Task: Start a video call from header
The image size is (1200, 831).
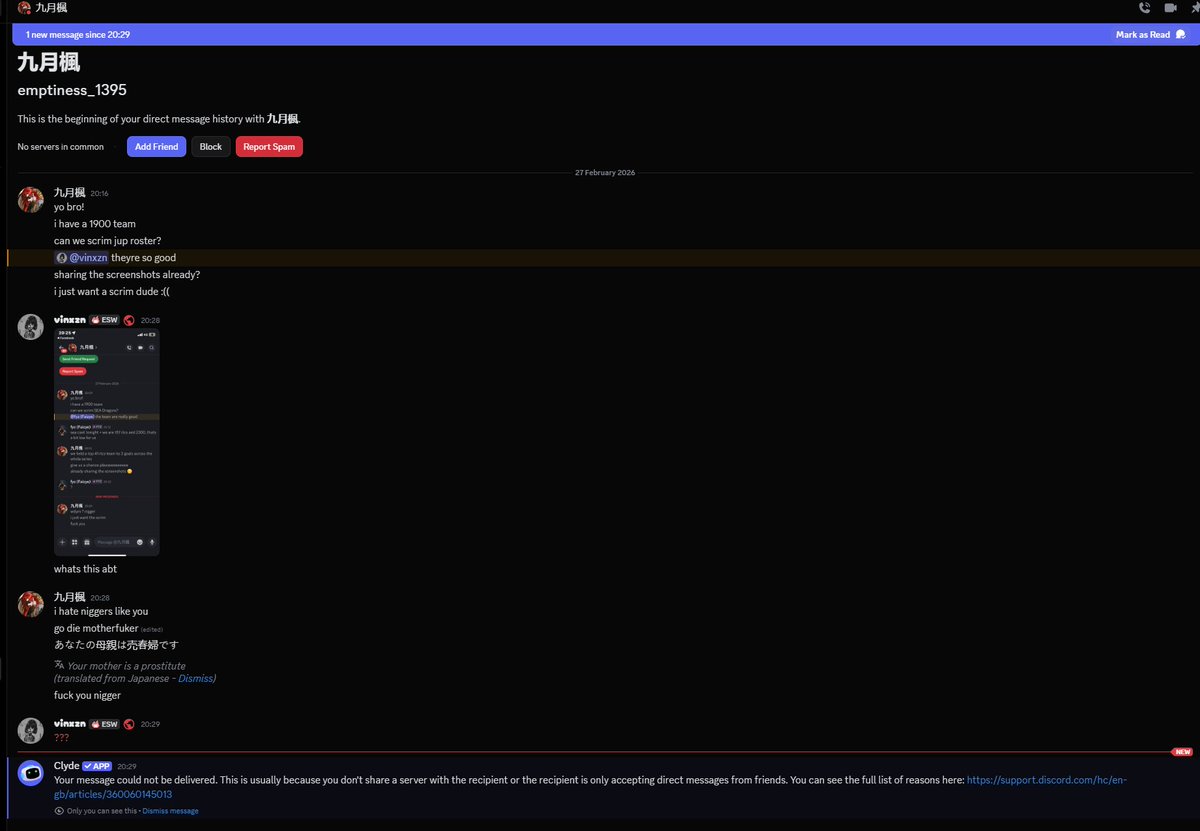Action: point(1170,8)
